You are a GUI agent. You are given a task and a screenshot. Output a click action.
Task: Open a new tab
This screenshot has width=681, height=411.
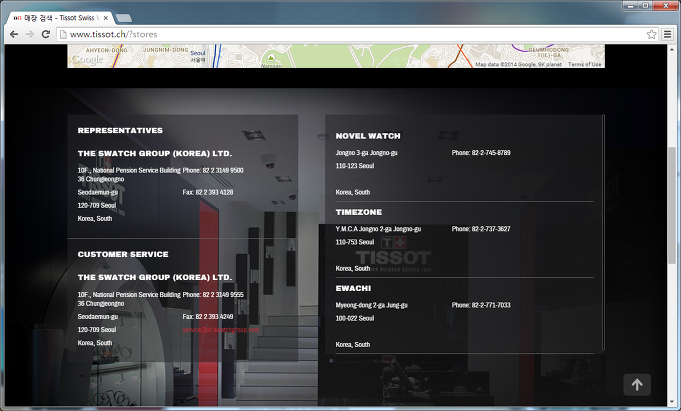pos(124,18)
